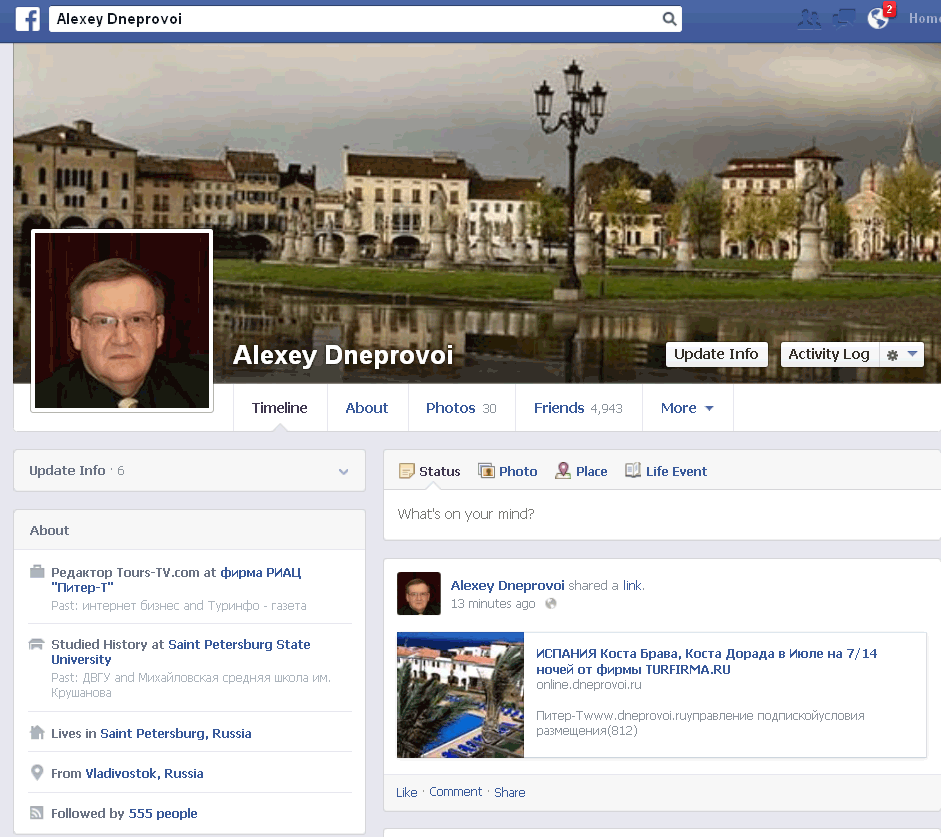The width and height of the screenshot is (941, 837).
Task: Click the Photo composer icon
Action: 487,471
